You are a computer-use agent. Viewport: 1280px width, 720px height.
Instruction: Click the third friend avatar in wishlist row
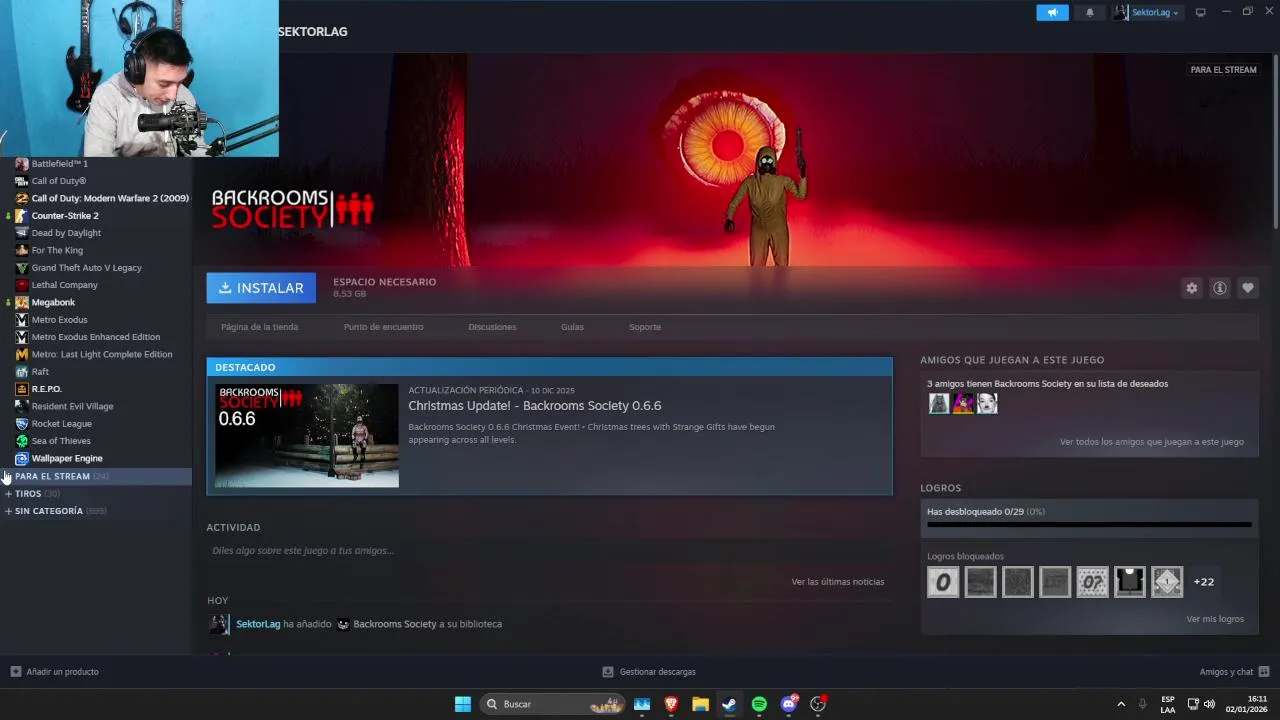tap(987, 404)
